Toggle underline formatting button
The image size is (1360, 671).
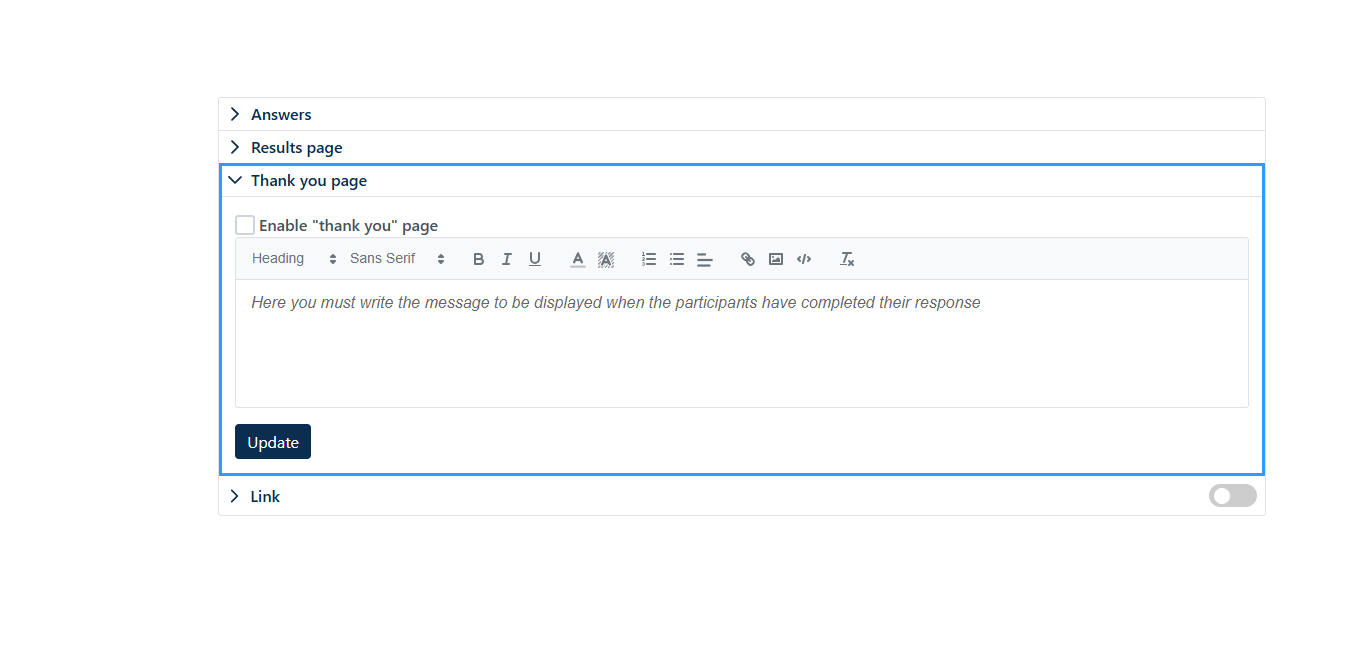(x=535, y=259)
